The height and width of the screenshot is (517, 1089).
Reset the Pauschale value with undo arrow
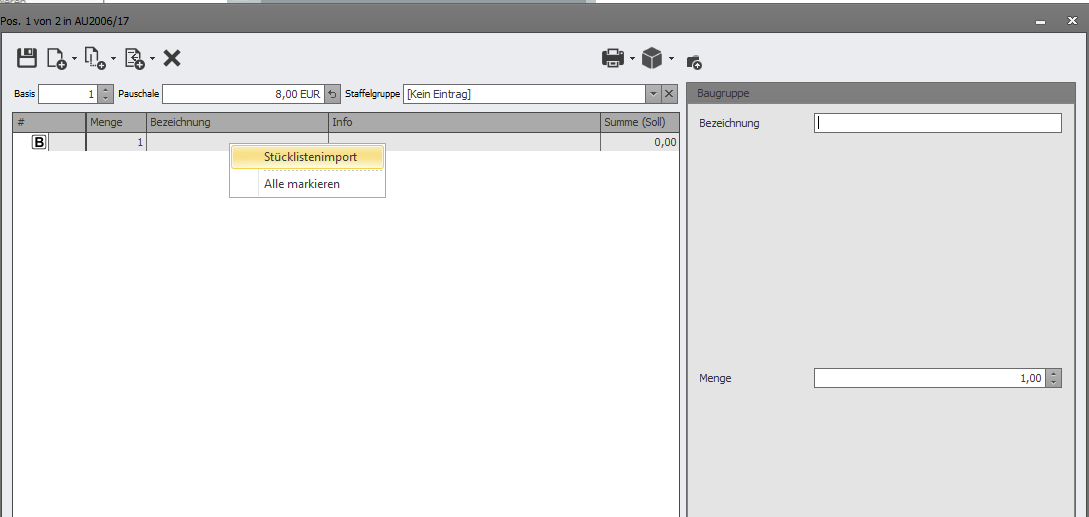[333, 94]
